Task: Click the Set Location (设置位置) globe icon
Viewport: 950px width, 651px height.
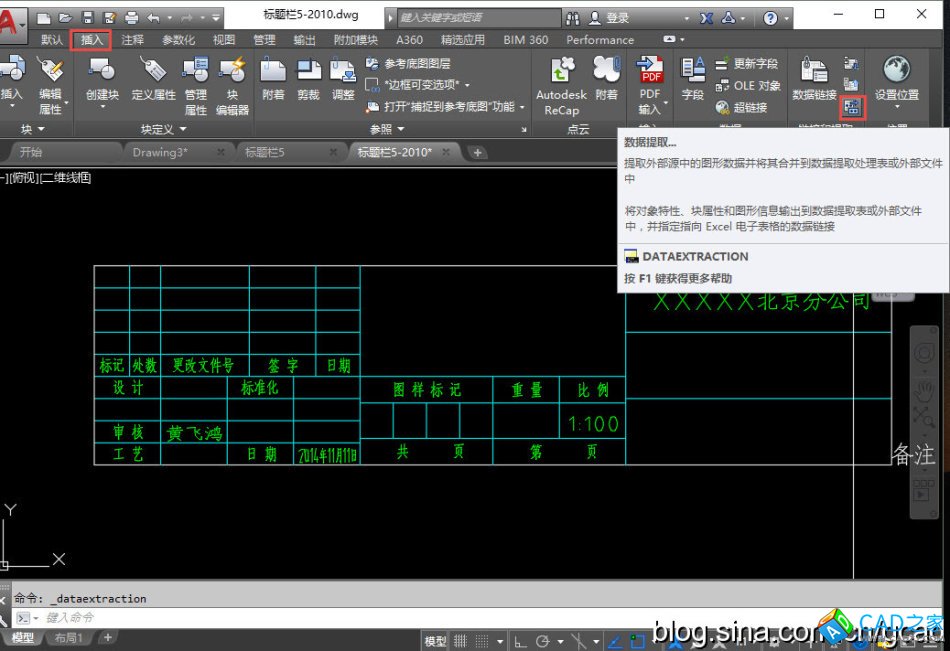Action: [x=896, y=79]
